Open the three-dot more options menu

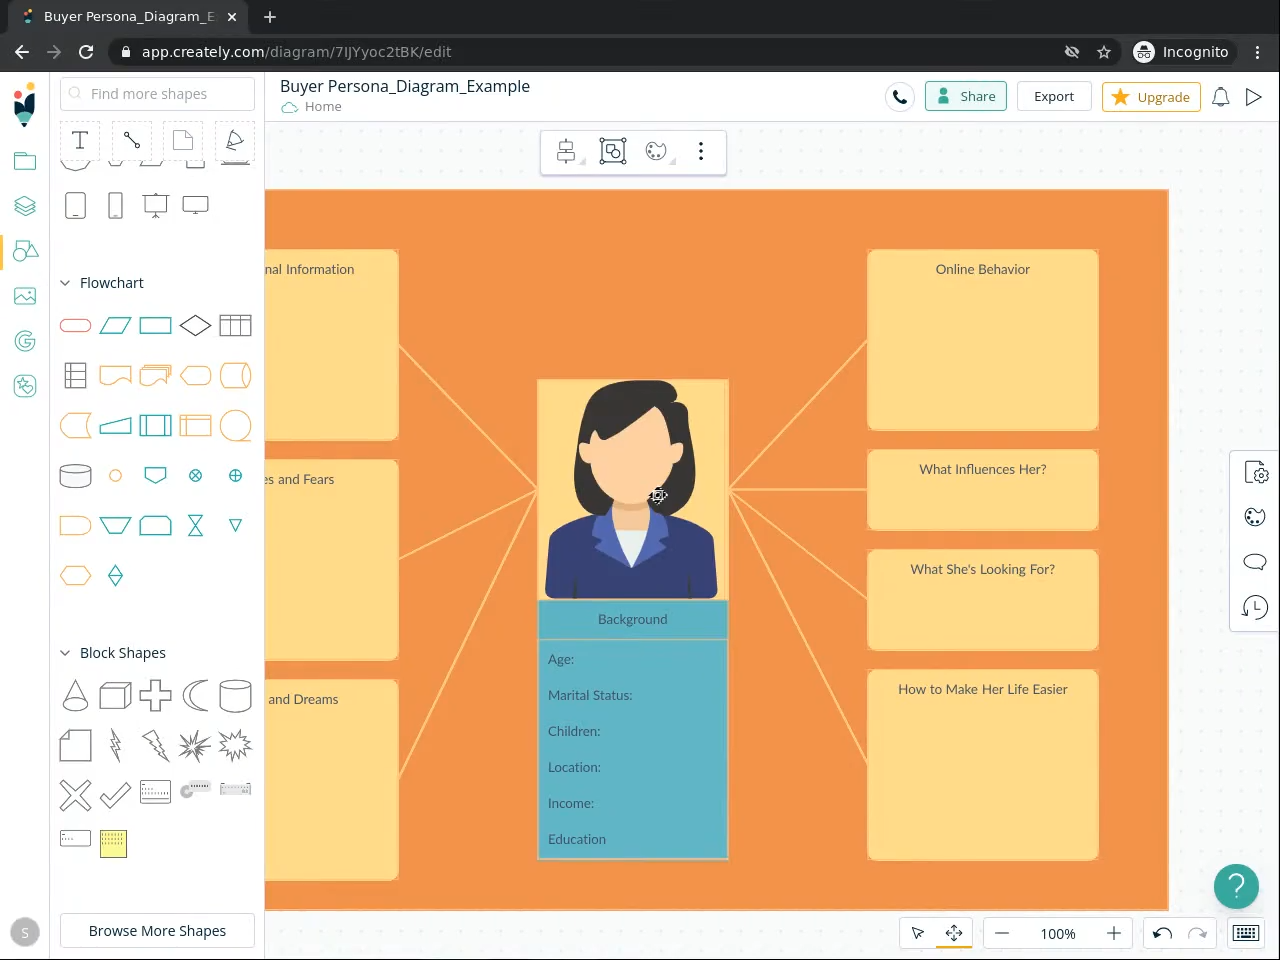pyautogui.click(x=701, y=151)
